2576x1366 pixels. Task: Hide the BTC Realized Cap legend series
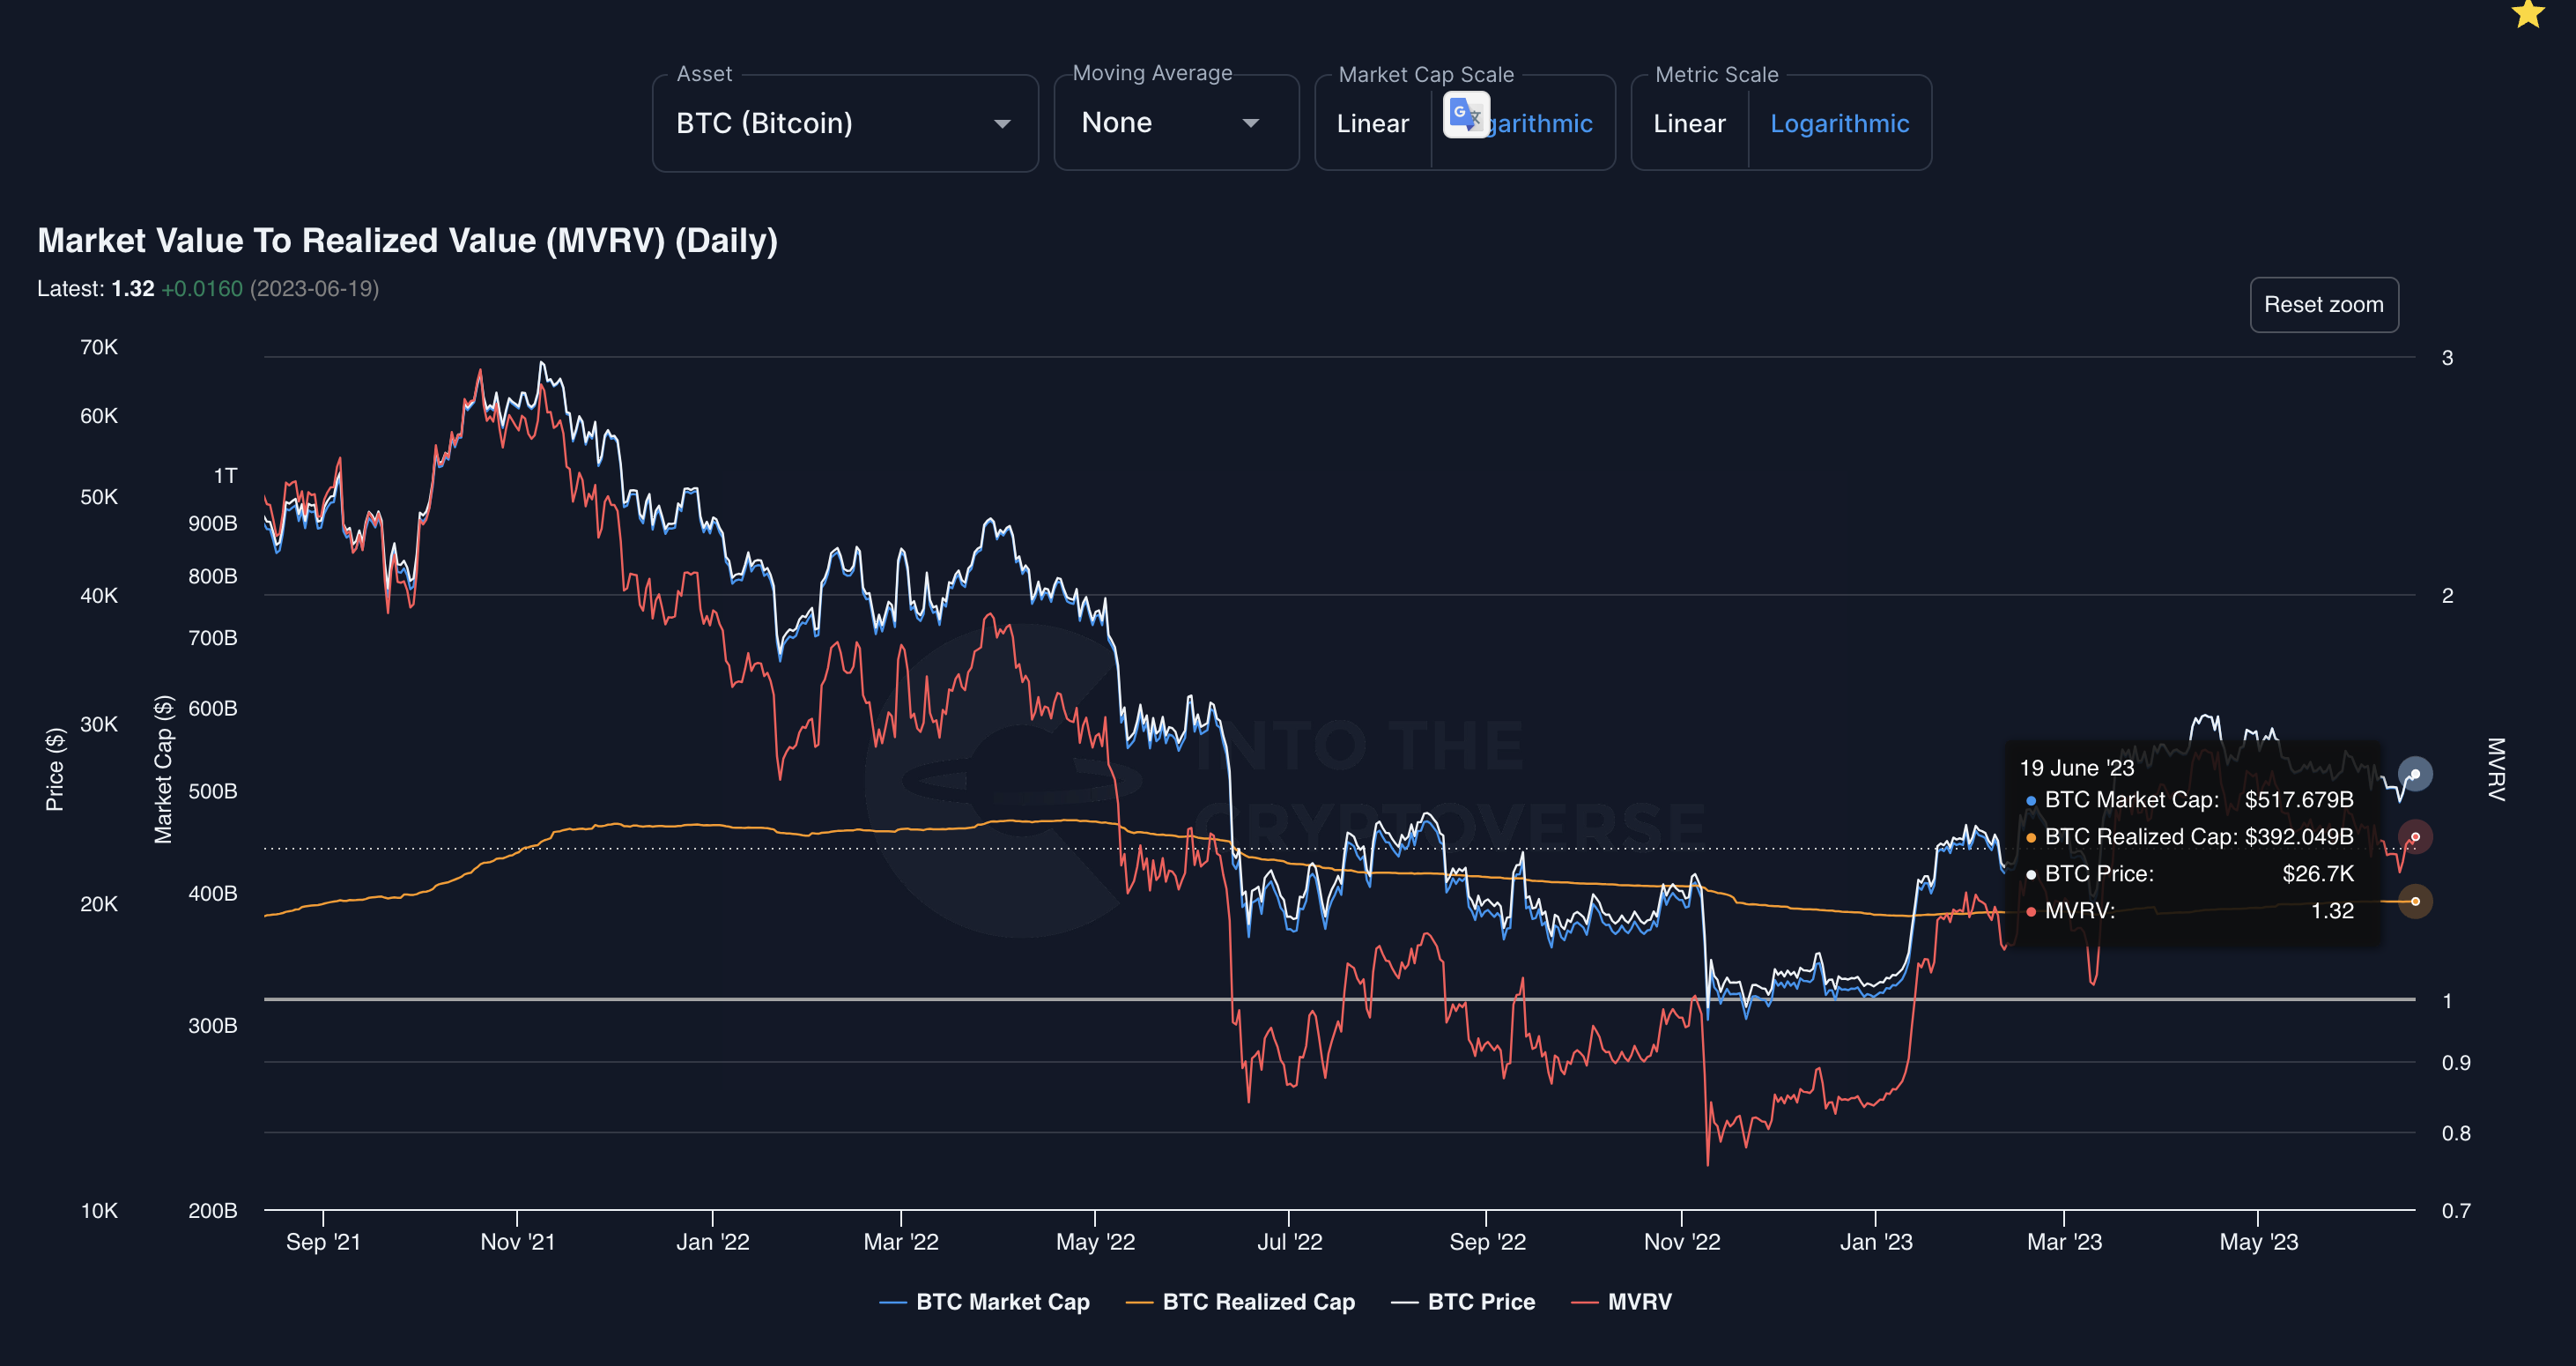(1258, 1301)
